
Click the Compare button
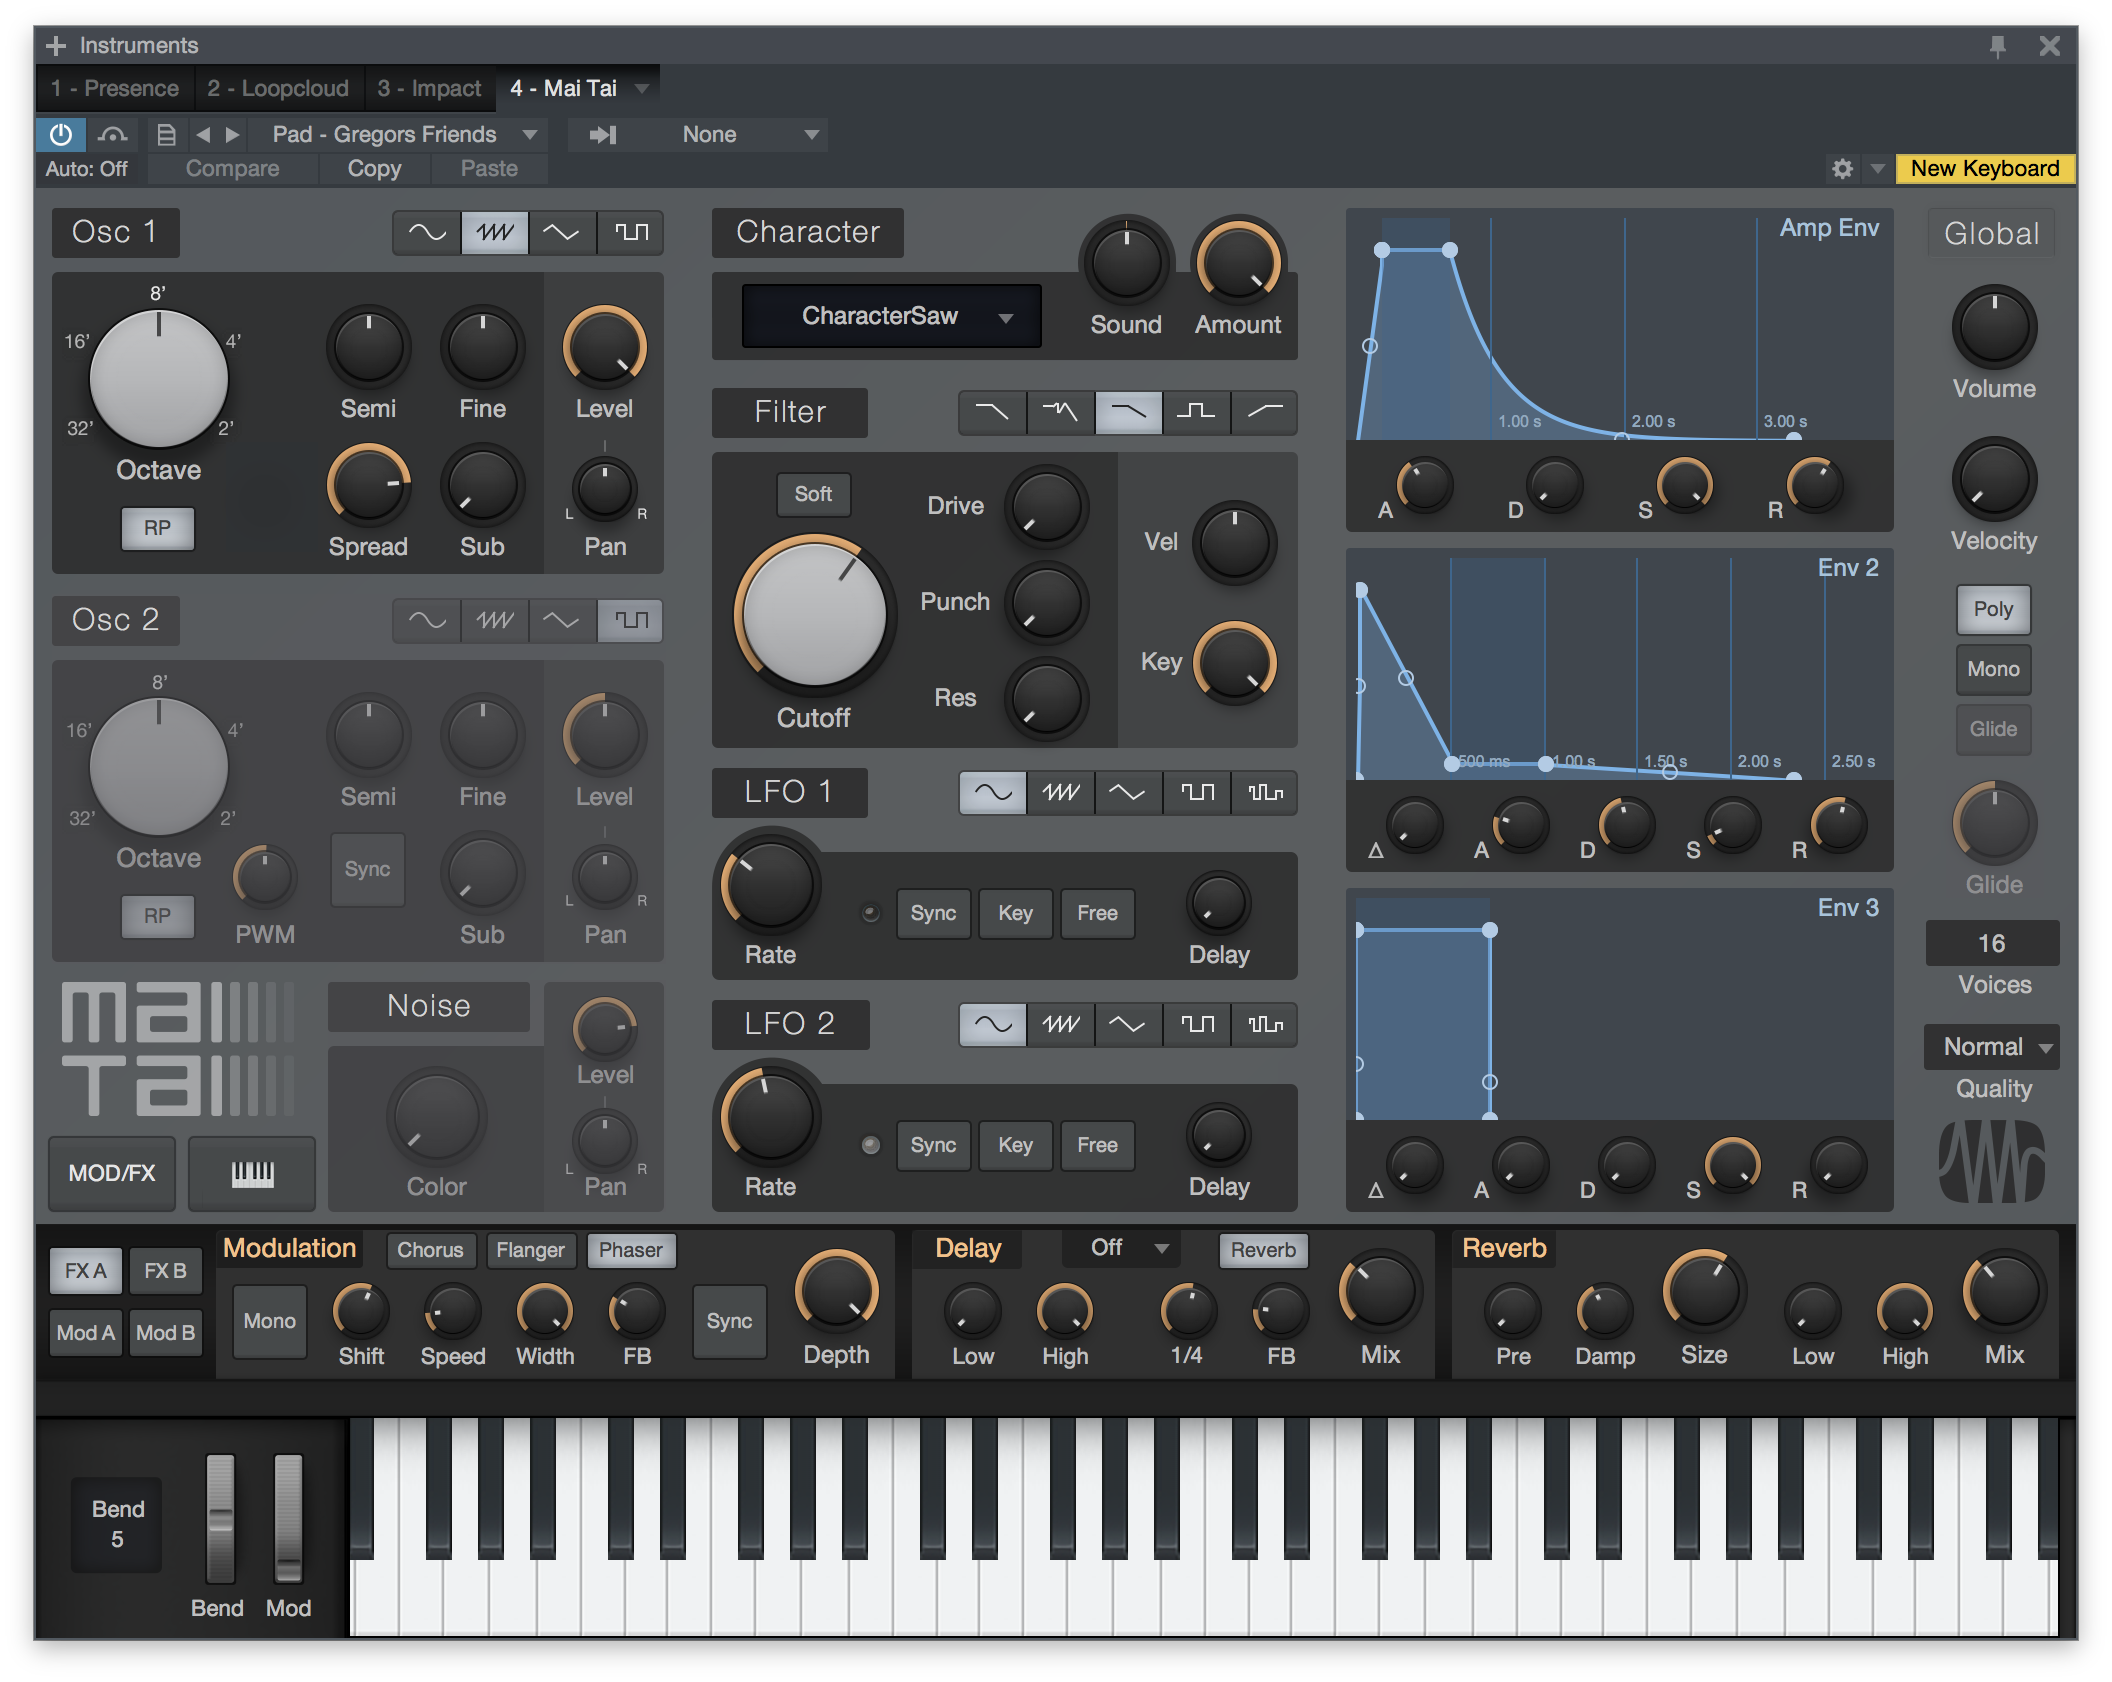233,169
